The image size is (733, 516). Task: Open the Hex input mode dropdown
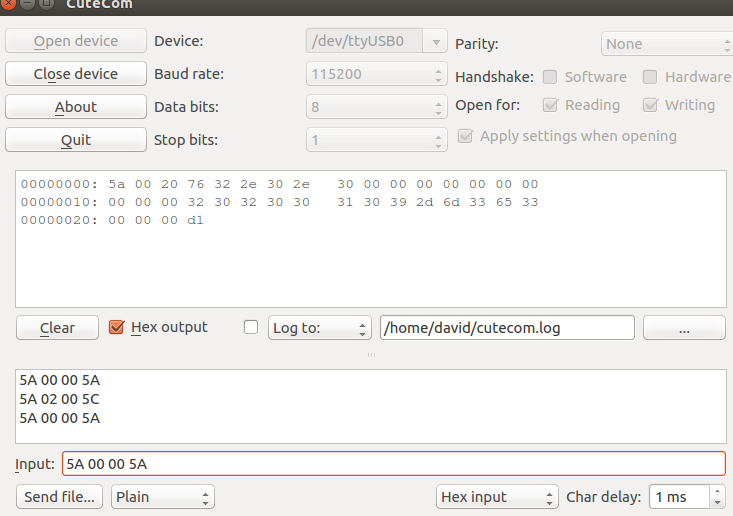coord(497,497)
